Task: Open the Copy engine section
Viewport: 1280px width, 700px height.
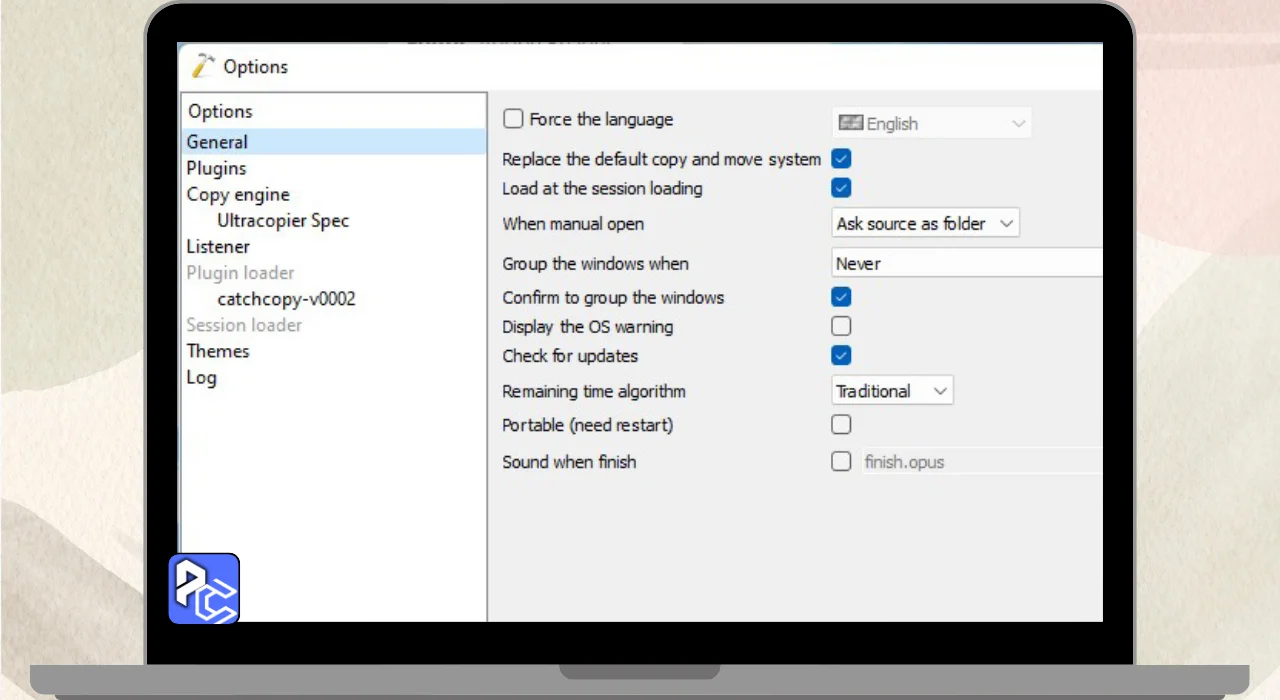Action: point(238,194)
